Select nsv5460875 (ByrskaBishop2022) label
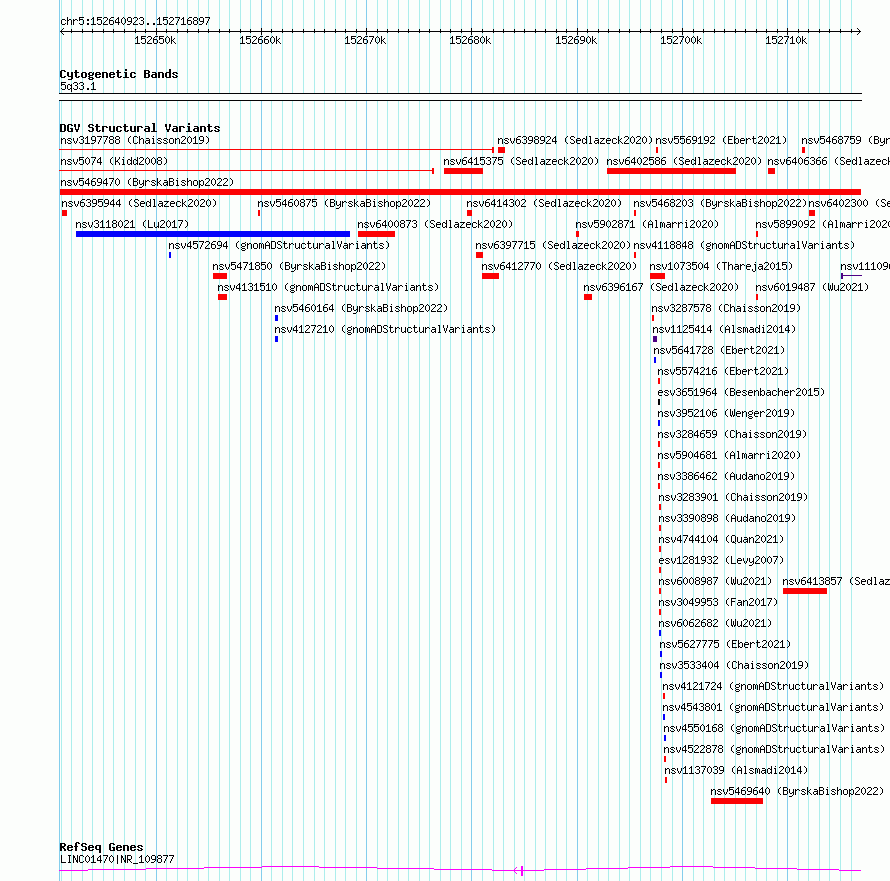 point(344,203)
